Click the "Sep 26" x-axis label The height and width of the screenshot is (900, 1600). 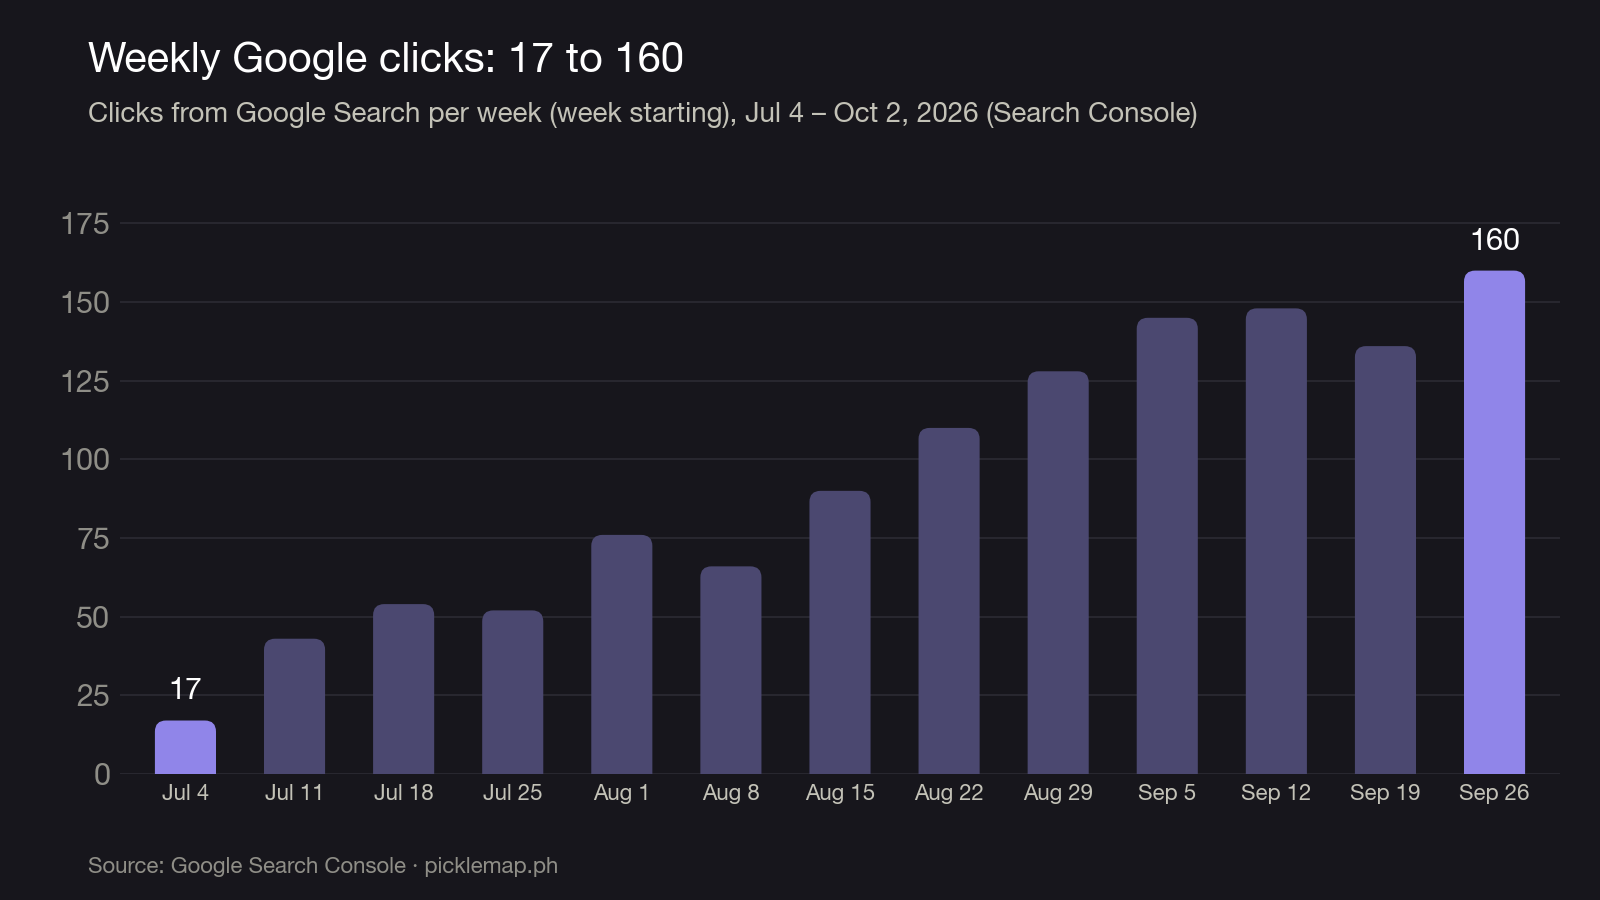pos(1494,793)
